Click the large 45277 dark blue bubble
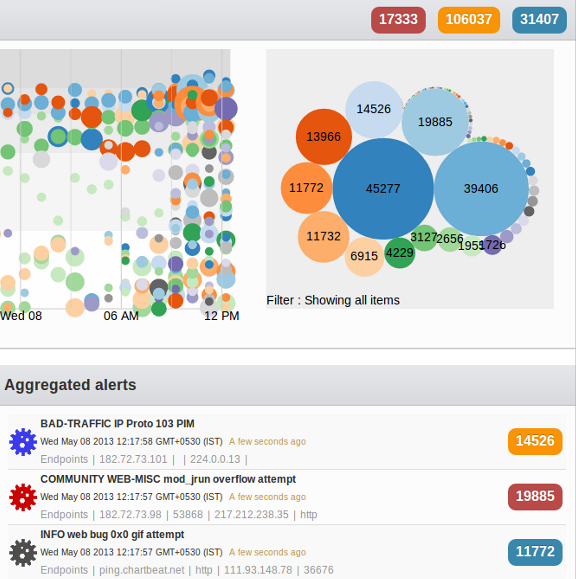Screen dimensions: 576x579 point(383,189)
